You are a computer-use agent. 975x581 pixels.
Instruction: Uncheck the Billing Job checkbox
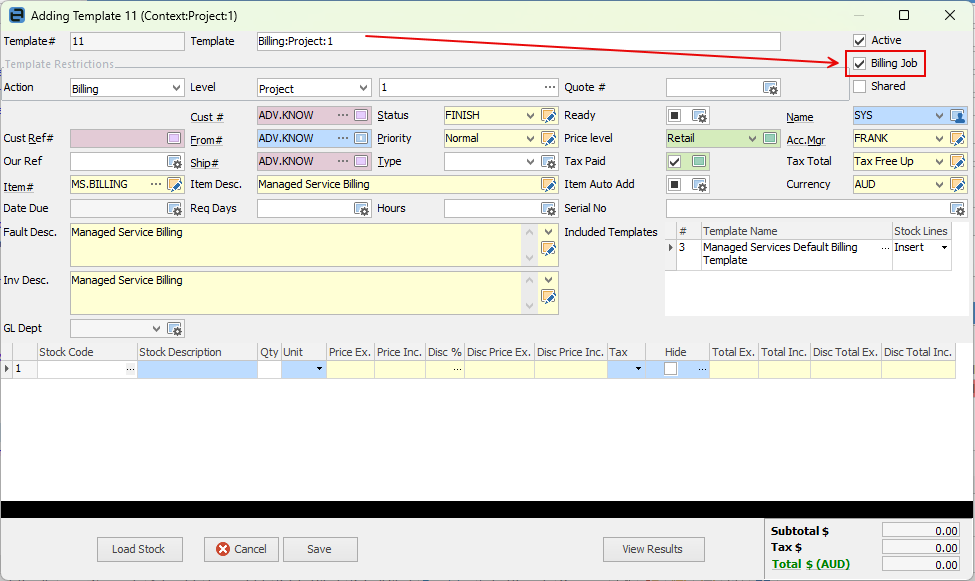859,63
